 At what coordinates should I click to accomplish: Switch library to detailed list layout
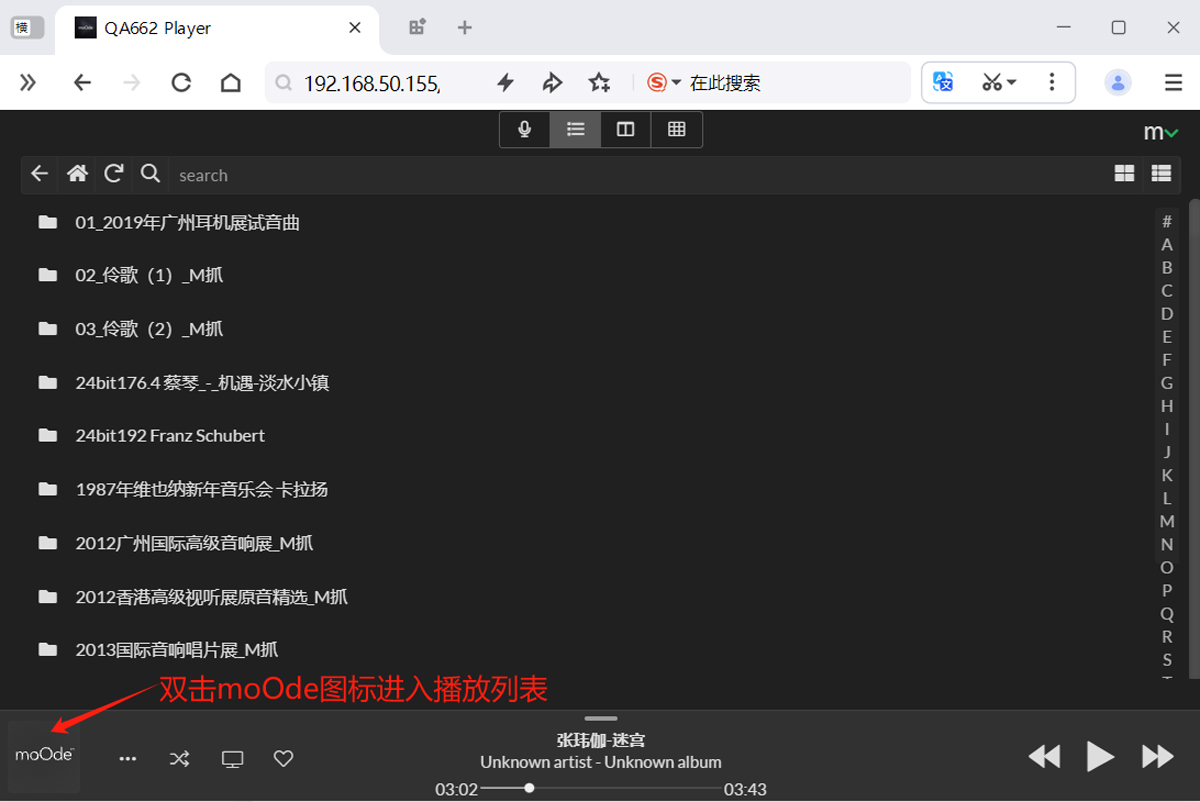coord(1161,173)
